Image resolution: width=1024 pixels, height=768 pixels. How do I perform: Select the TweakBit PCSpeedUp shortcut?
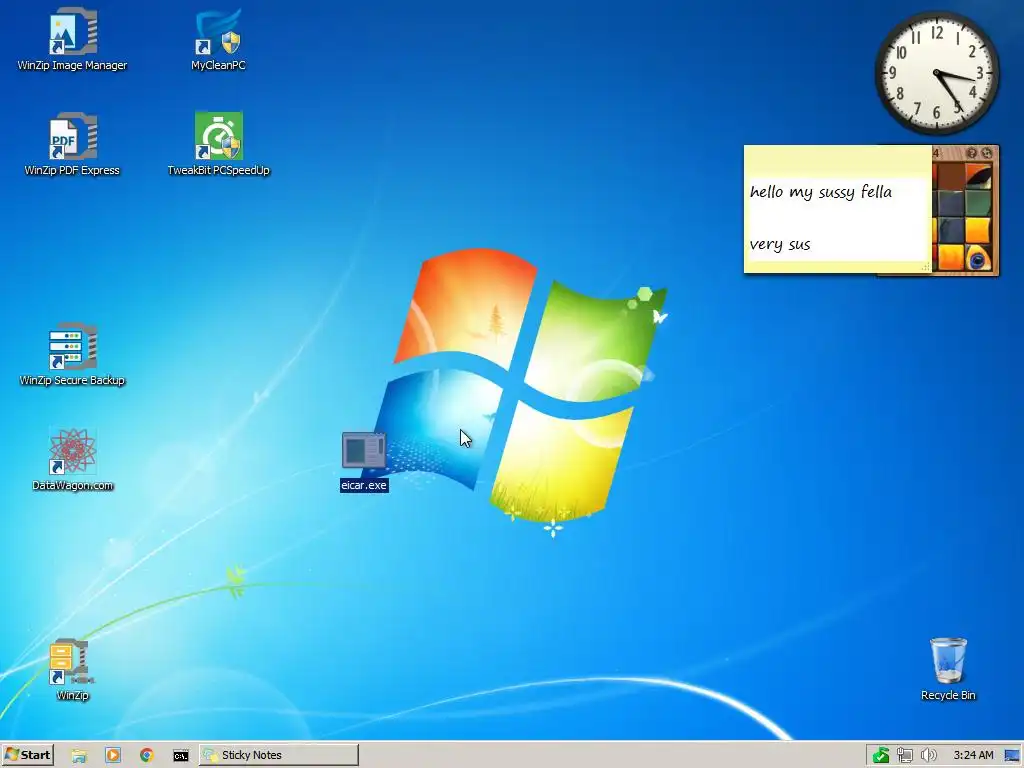point(218,144)
